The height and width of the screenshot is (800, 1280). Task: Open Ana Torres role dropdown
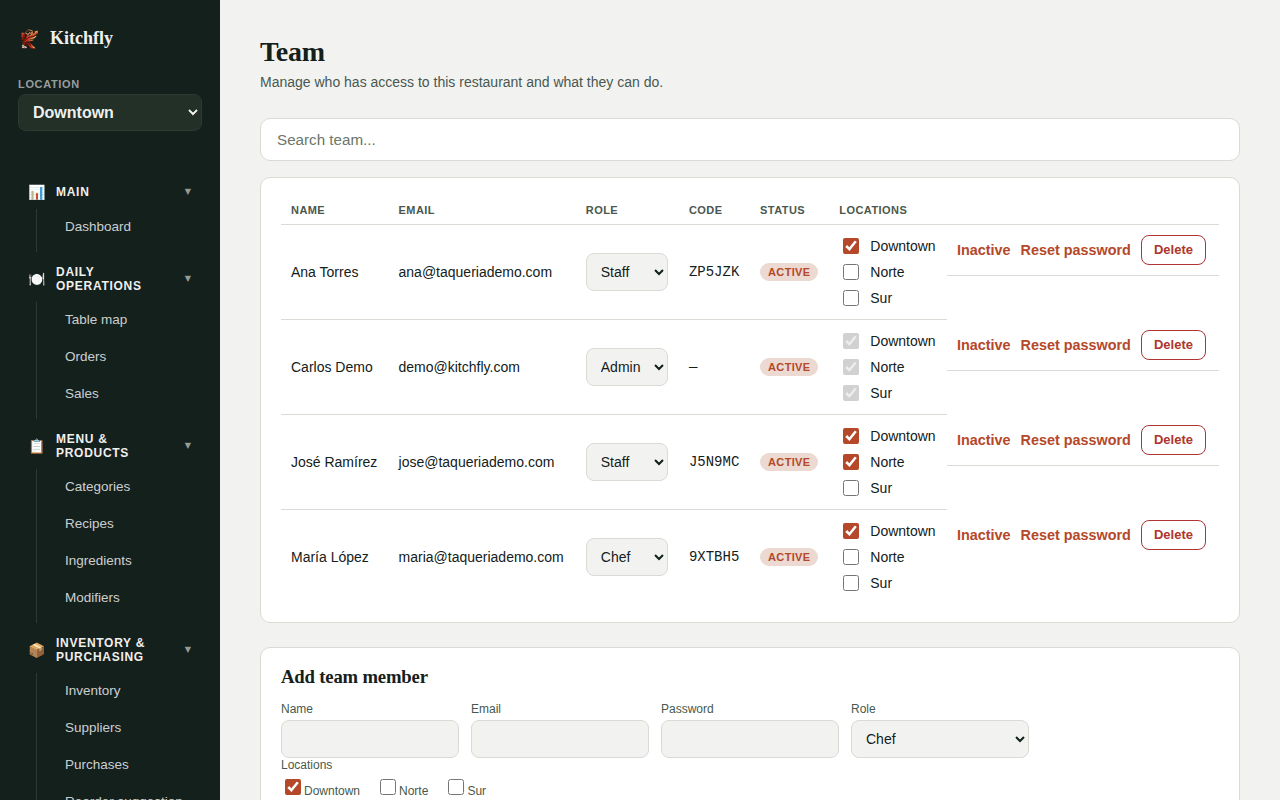click(x=627, y=272)
